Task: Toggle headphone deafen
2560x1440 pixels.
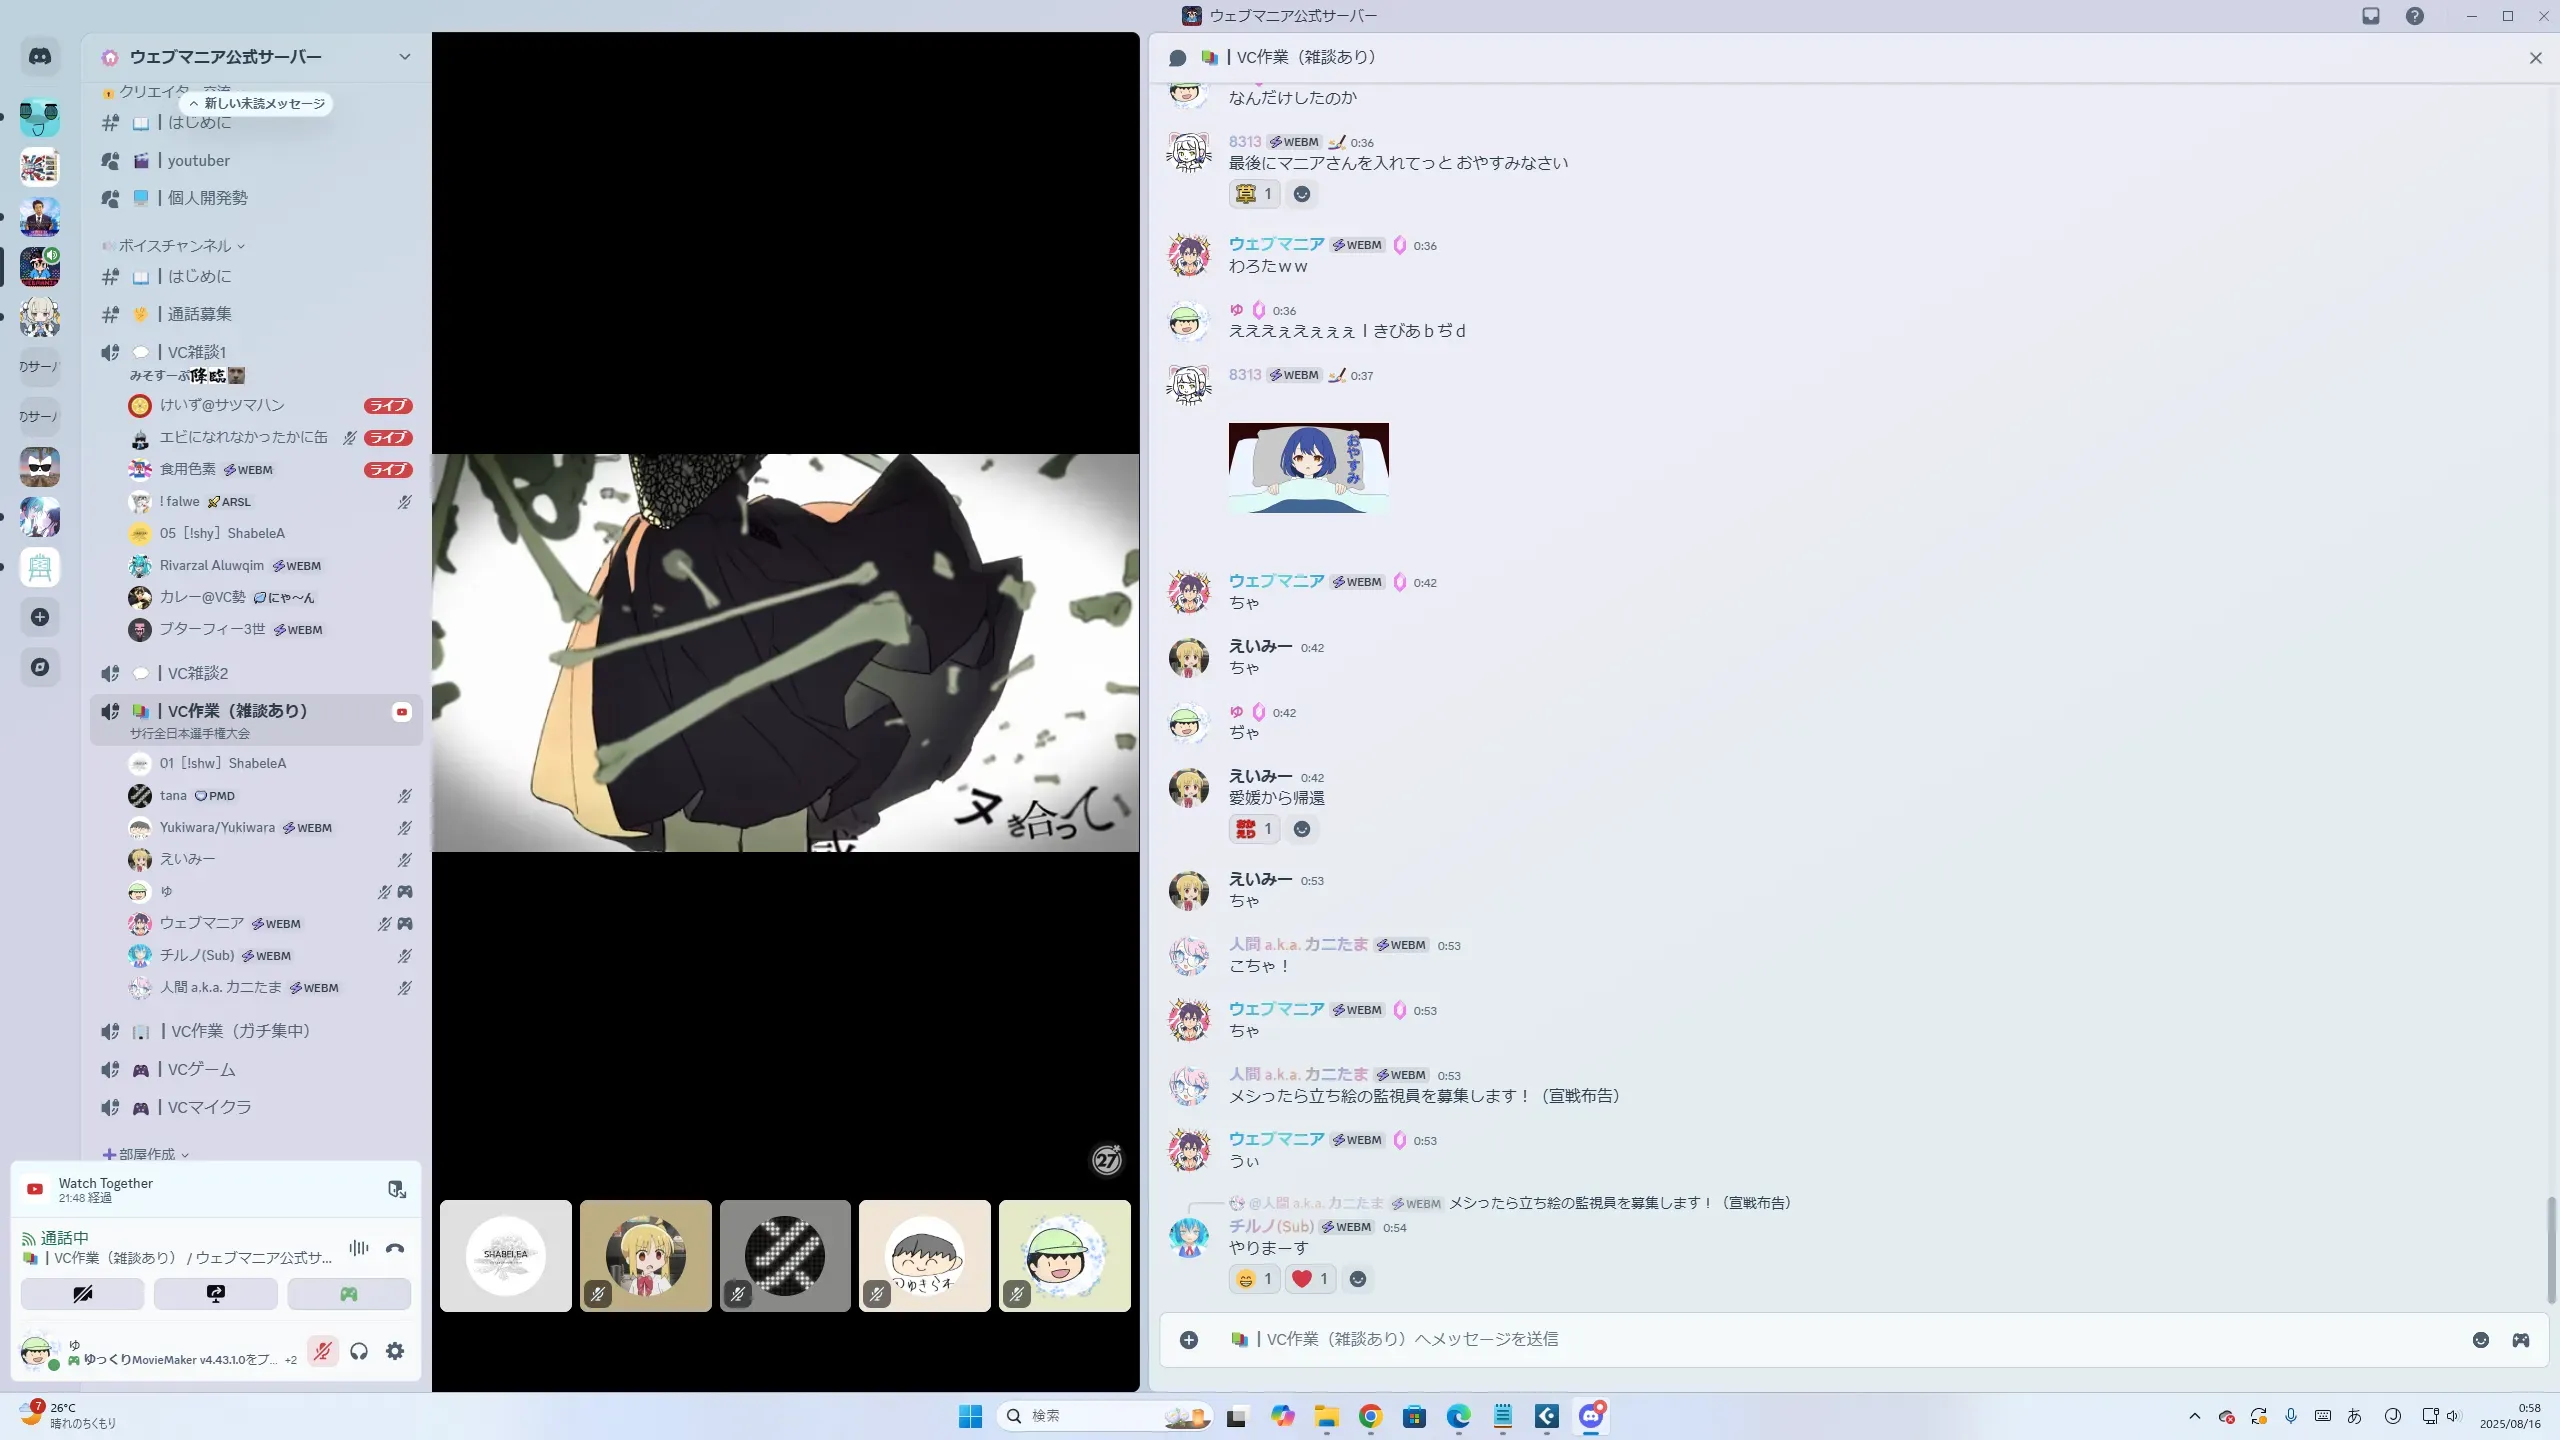Action: tap(359, 1351)
